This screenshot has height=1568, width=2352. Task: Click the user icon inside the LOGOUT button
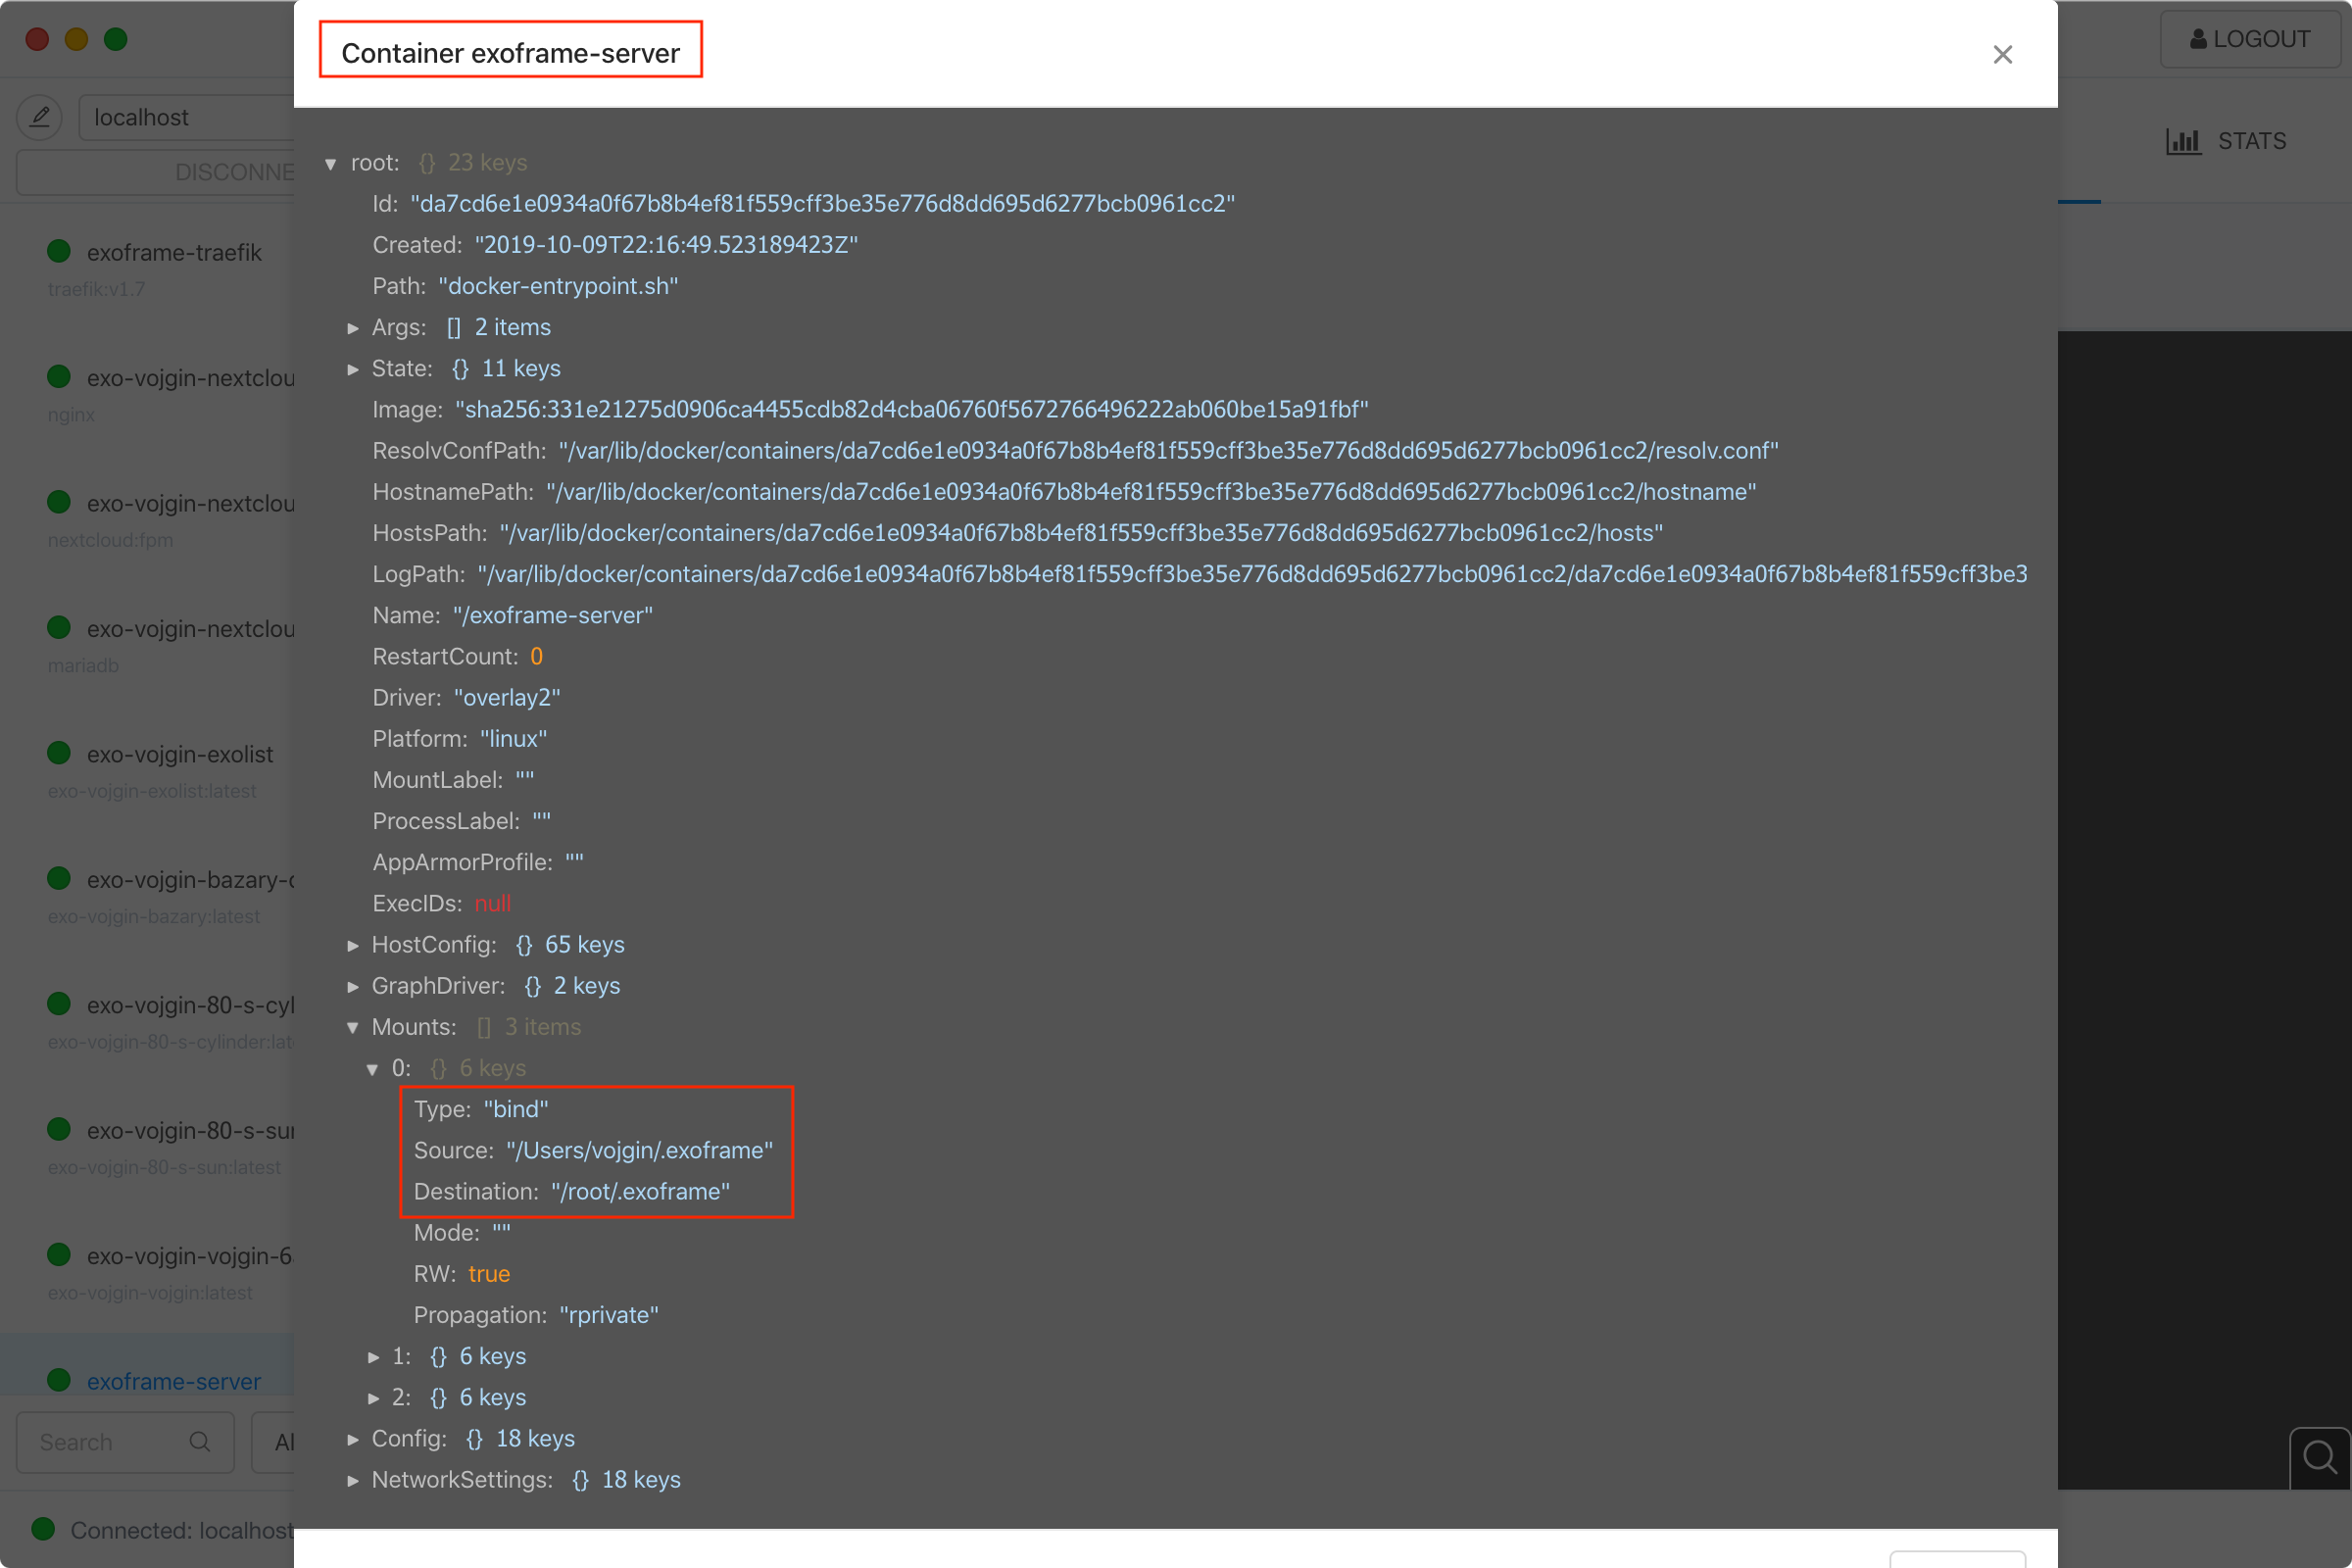pos(2197,39)
